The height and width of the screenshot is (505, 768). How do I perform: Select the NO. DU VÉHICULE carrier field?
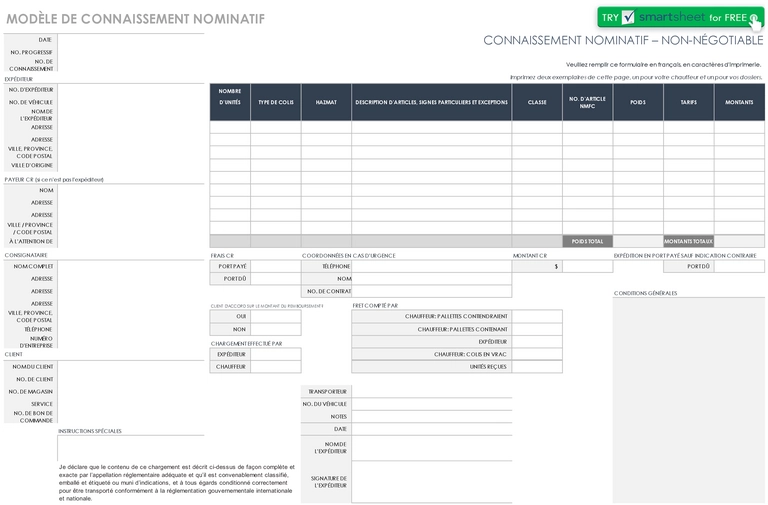[x=432, y=404]
